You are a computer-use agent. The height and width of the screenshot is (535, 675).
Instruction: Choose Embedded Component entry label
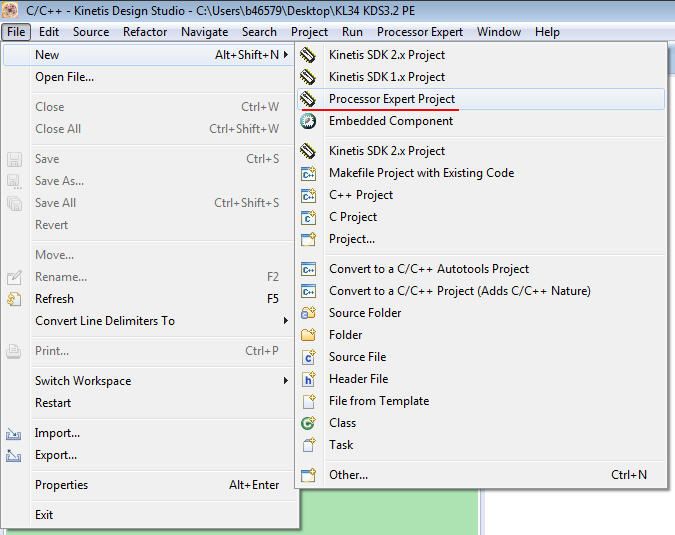(x=391, y=121)
